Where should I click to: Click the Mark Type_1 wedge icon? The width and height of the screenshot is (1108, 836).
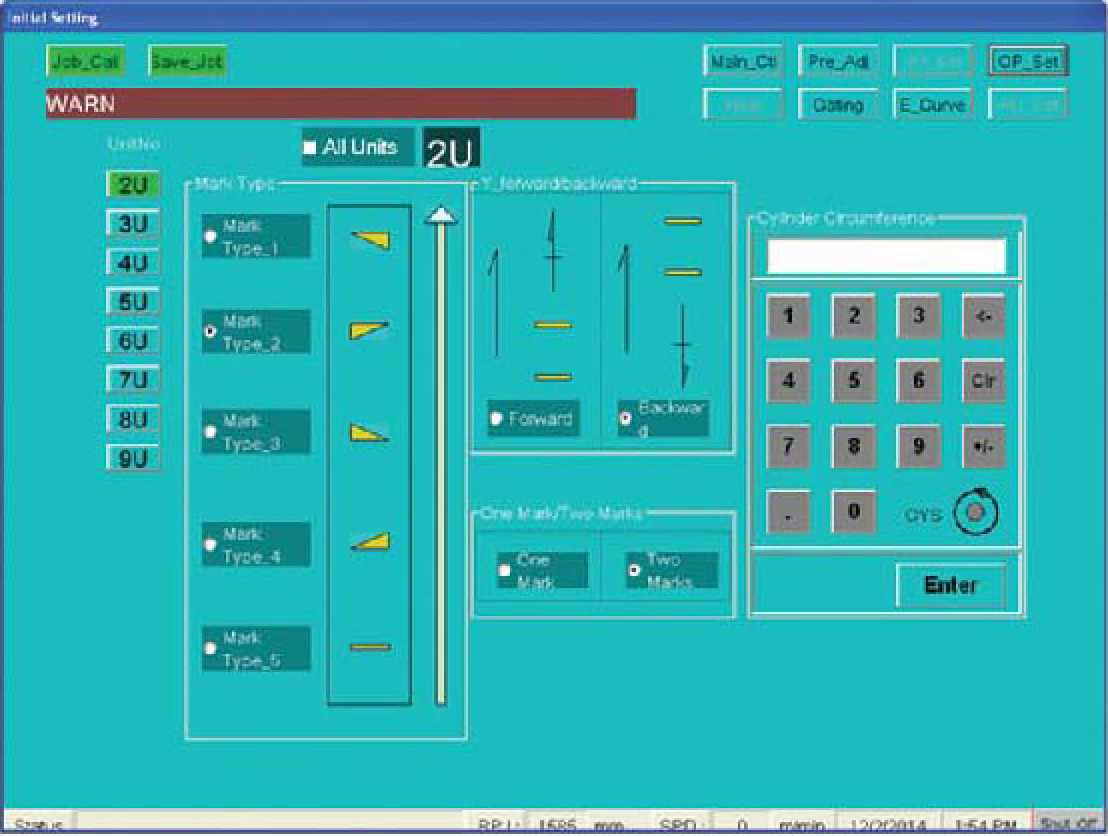click(x=369, y=238)
